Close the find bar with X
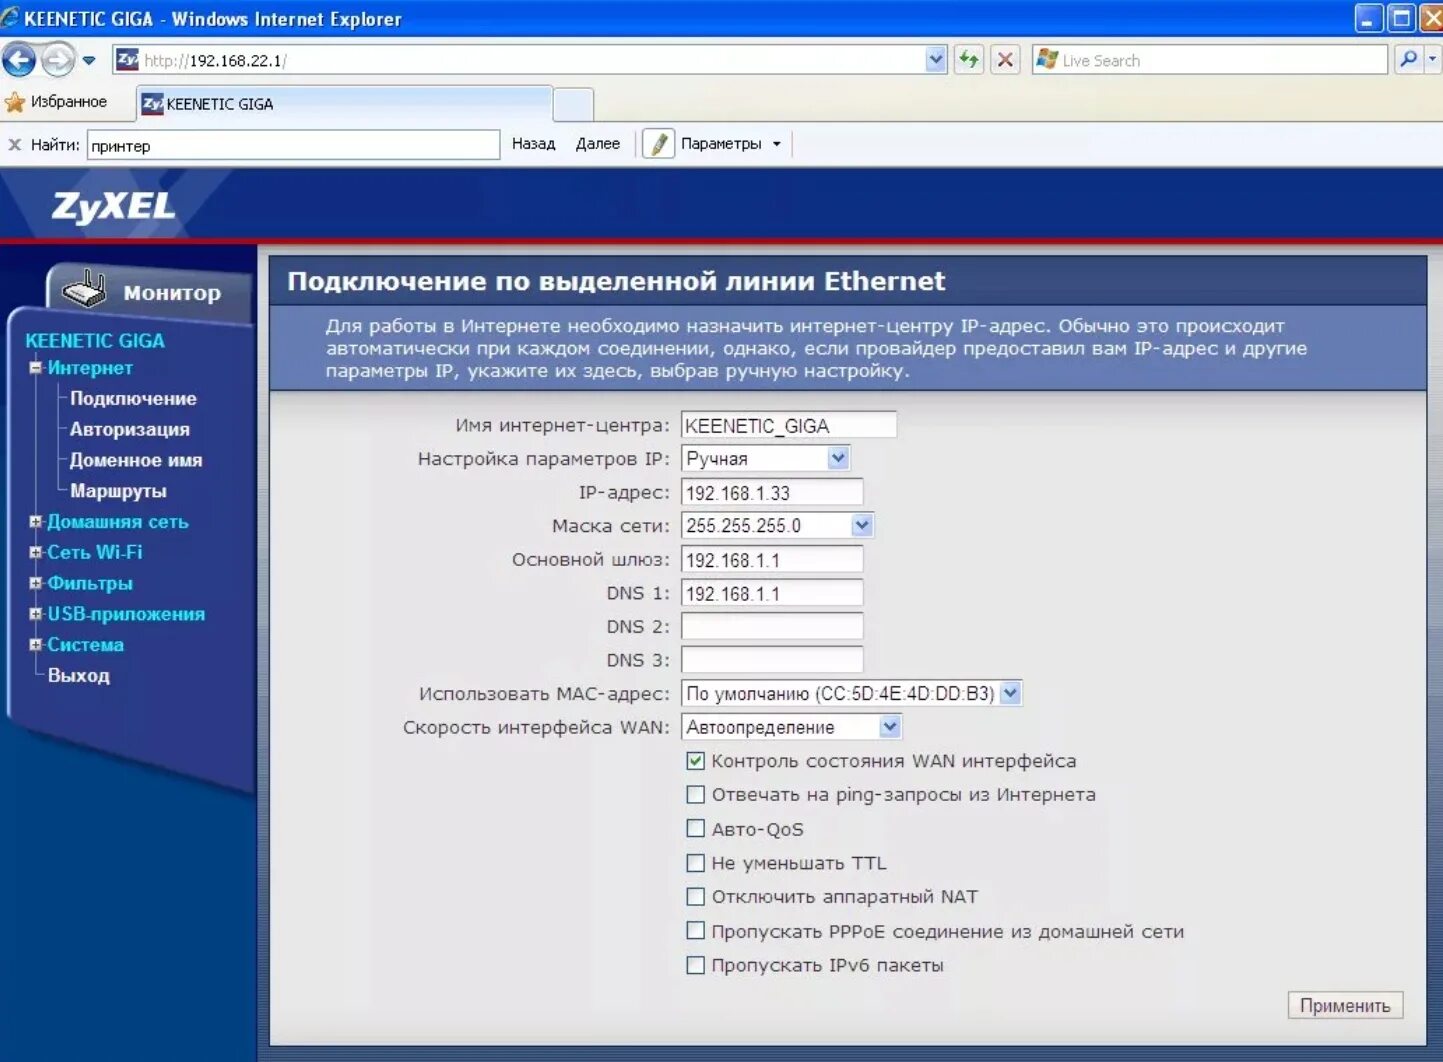 coord(14,145)
